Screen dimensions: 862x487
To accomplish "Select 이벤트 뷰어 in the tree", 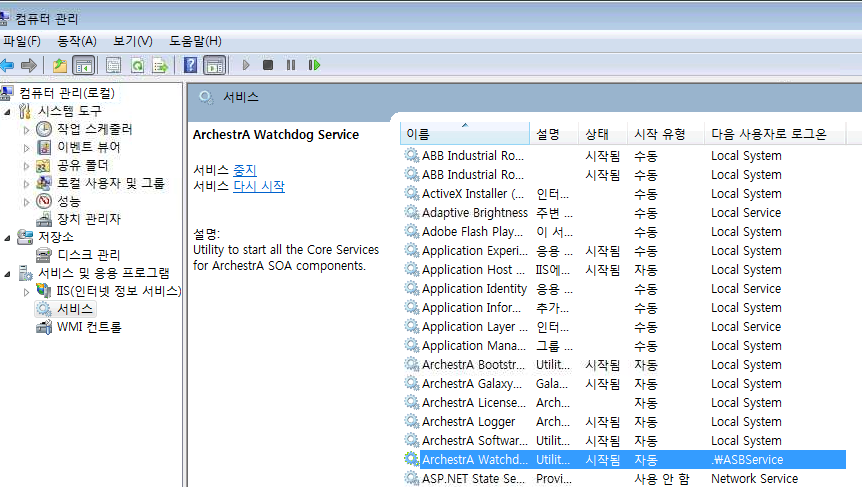I will click(x=89, y=147).
